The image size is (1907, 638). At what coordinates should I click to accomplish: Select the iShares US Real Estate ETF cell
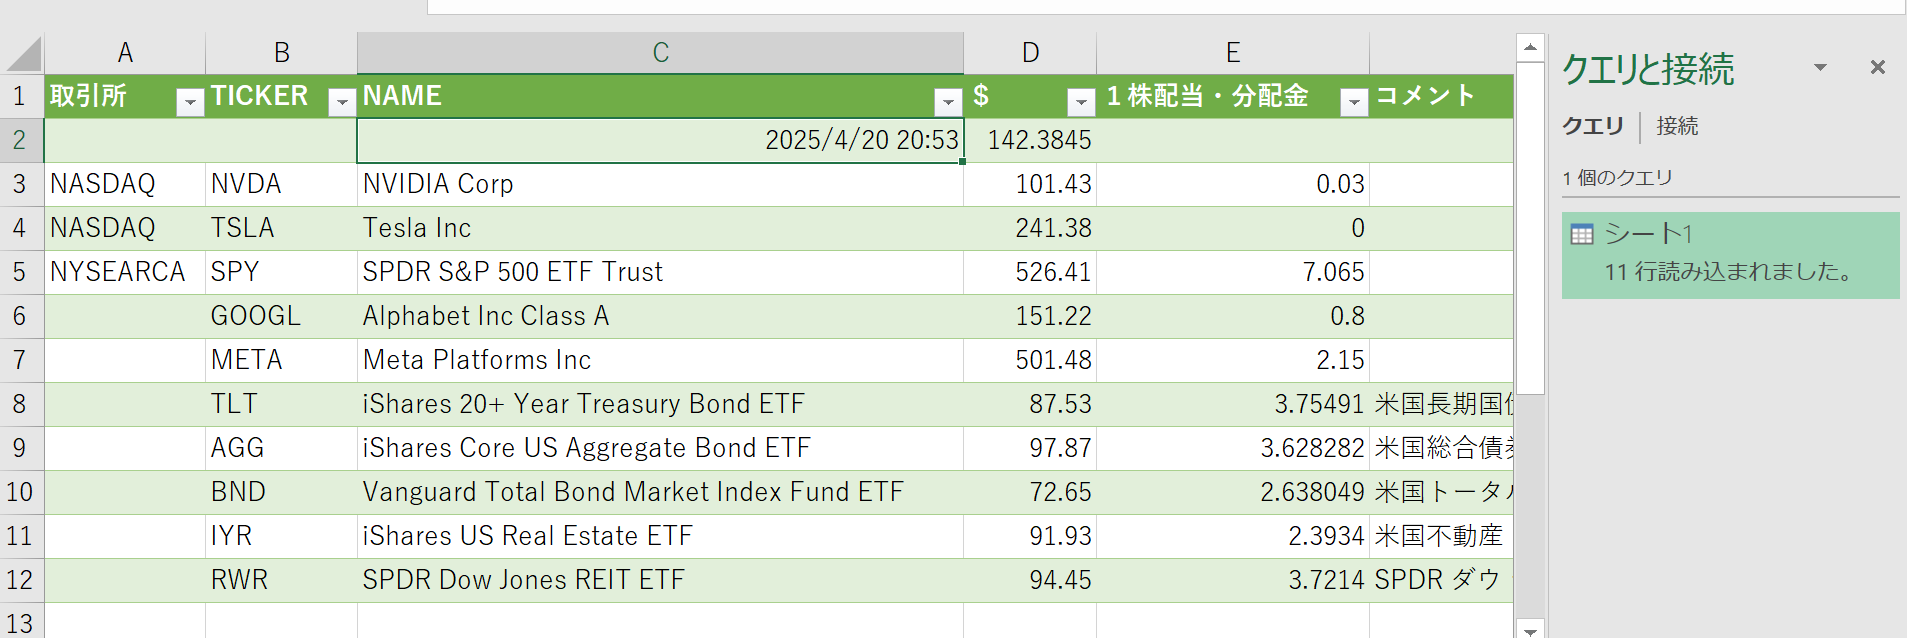(660, 536)
